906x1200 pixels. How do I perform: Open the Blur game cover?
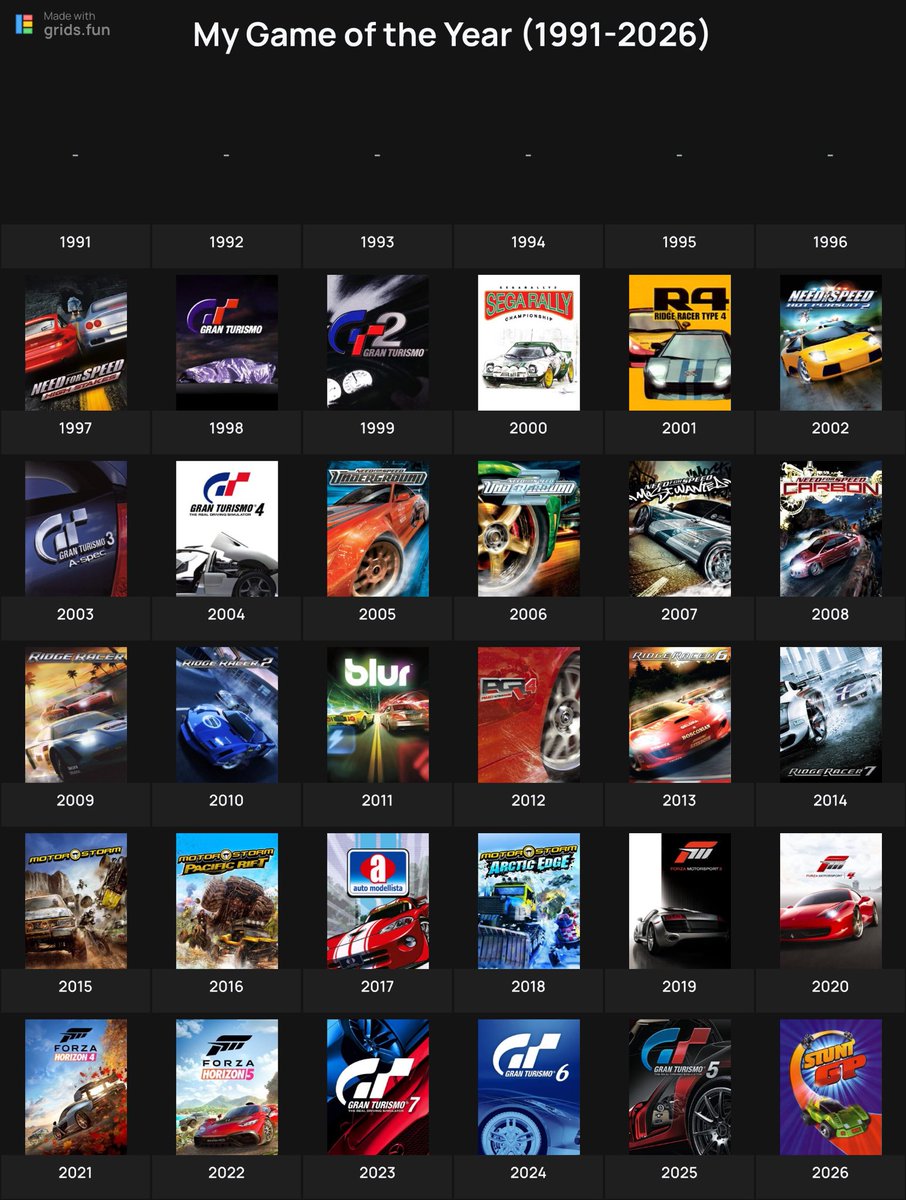[x=378, y=715]
